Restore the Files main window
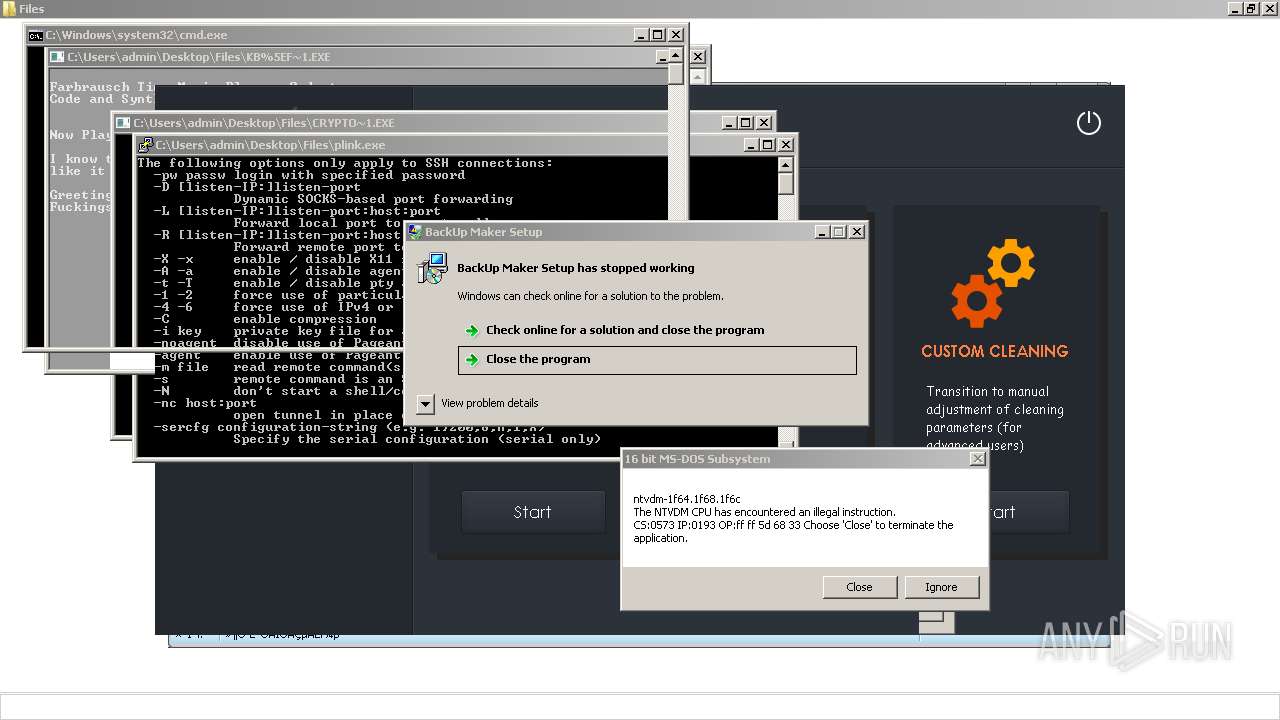1280x720 pixels. coord(1251,9)
